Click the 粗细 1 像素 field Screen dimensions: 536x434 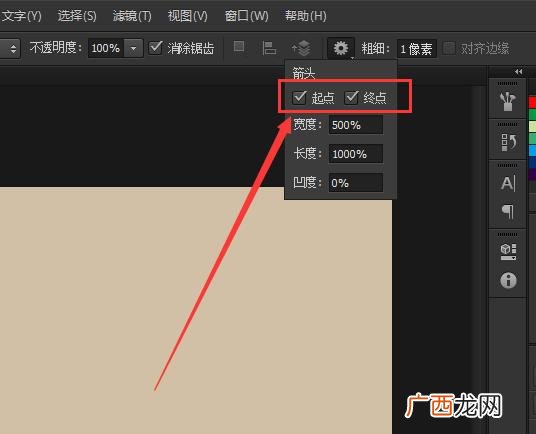pyautogui.click(x=417, y=49)
